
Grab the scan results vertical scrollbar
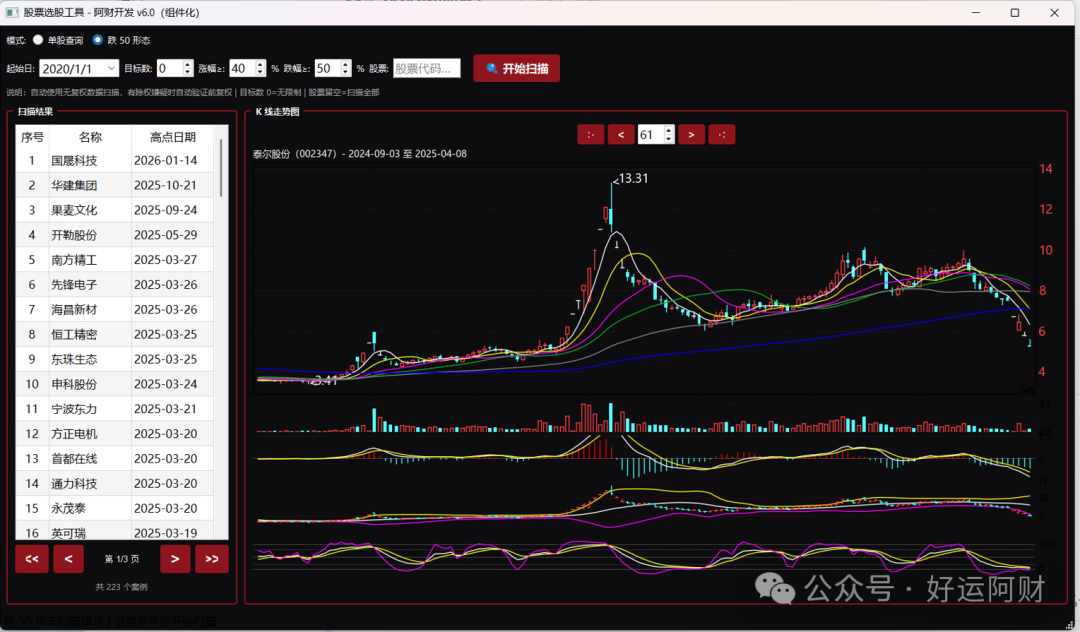(221, 167)
